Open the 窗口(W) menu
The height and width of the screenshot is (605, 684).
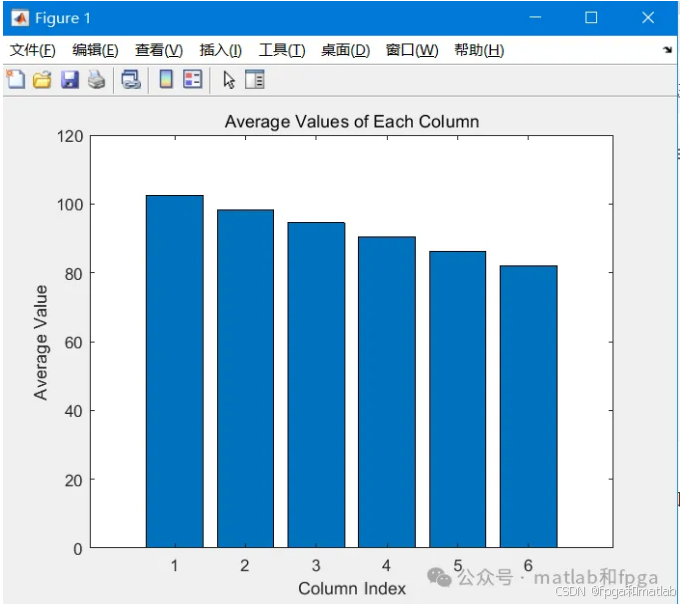(412, 50)
